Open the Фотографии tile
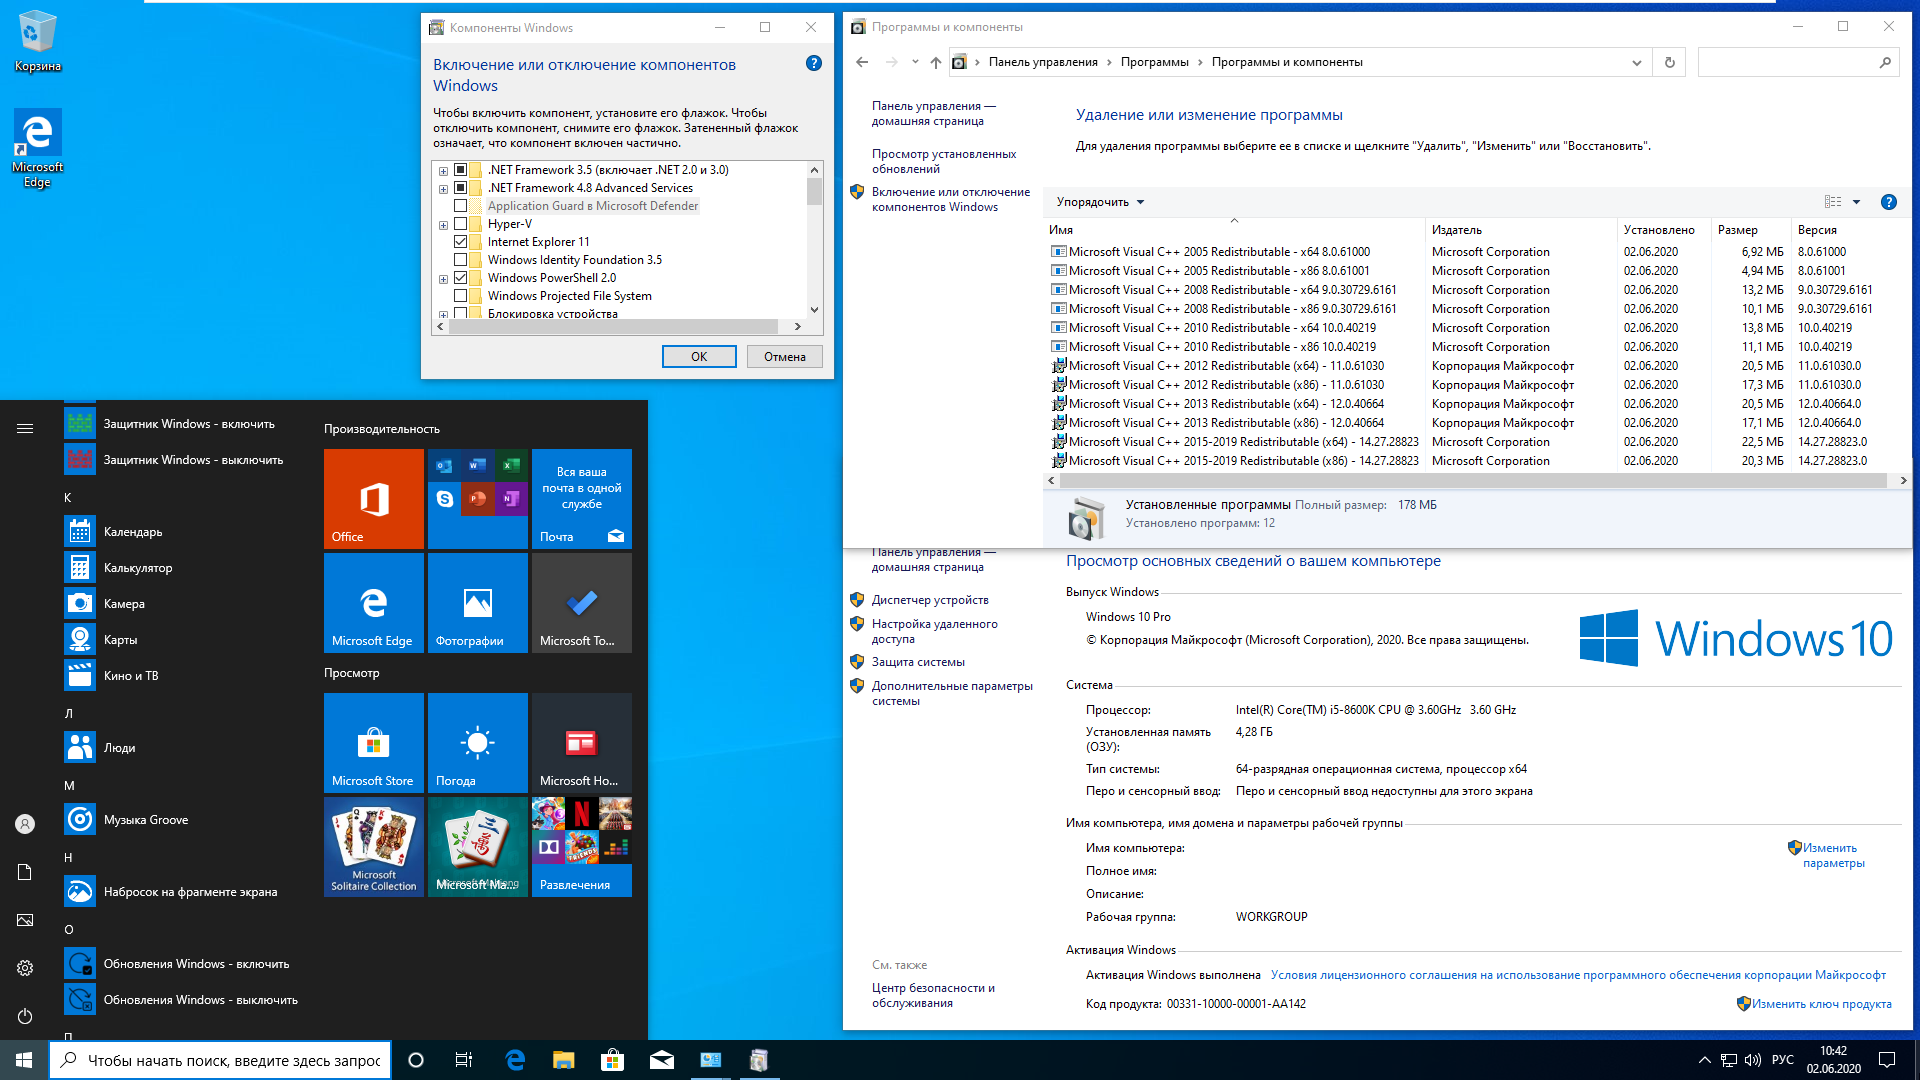 point(478,603)
